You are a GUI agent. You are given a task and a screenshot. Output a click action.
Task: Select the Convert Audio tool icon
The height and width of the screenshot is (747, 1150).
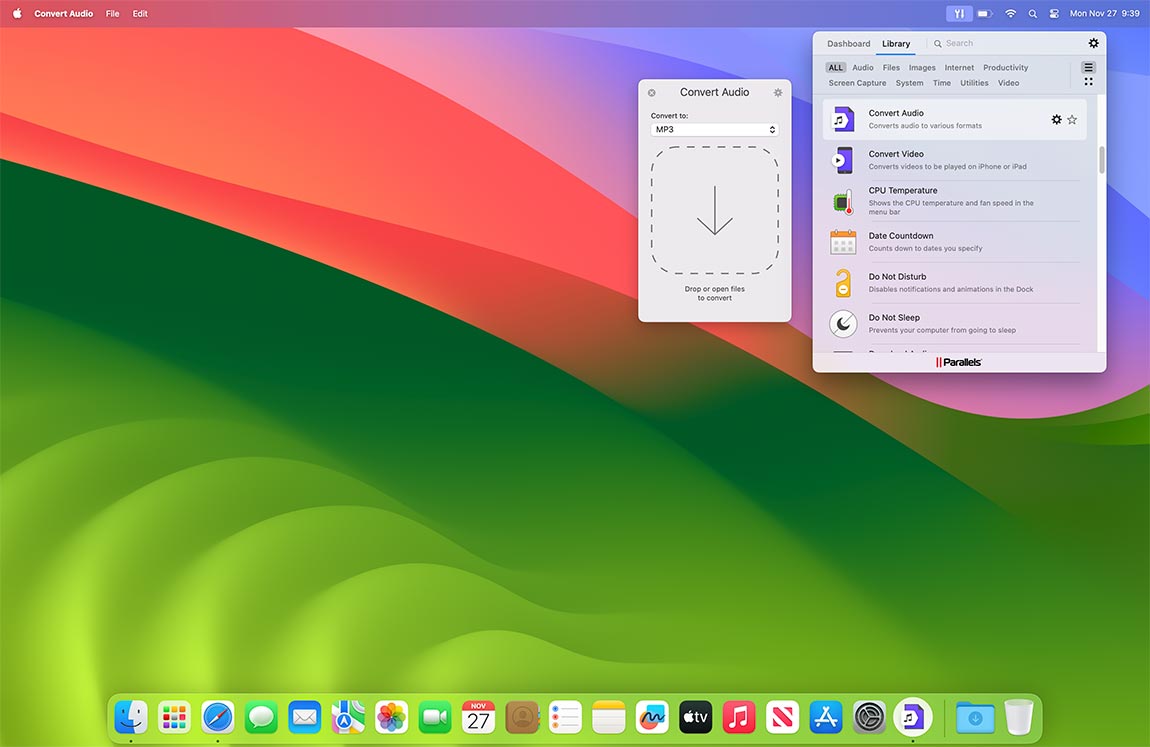click(843, 119)
